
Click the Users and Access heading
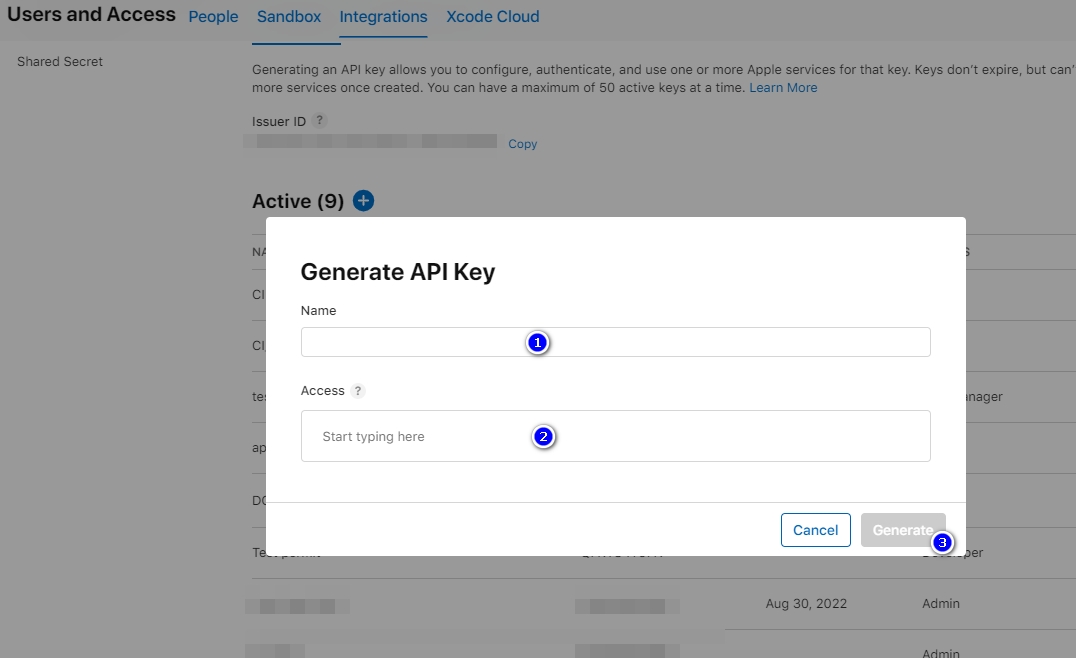point(91,15)
